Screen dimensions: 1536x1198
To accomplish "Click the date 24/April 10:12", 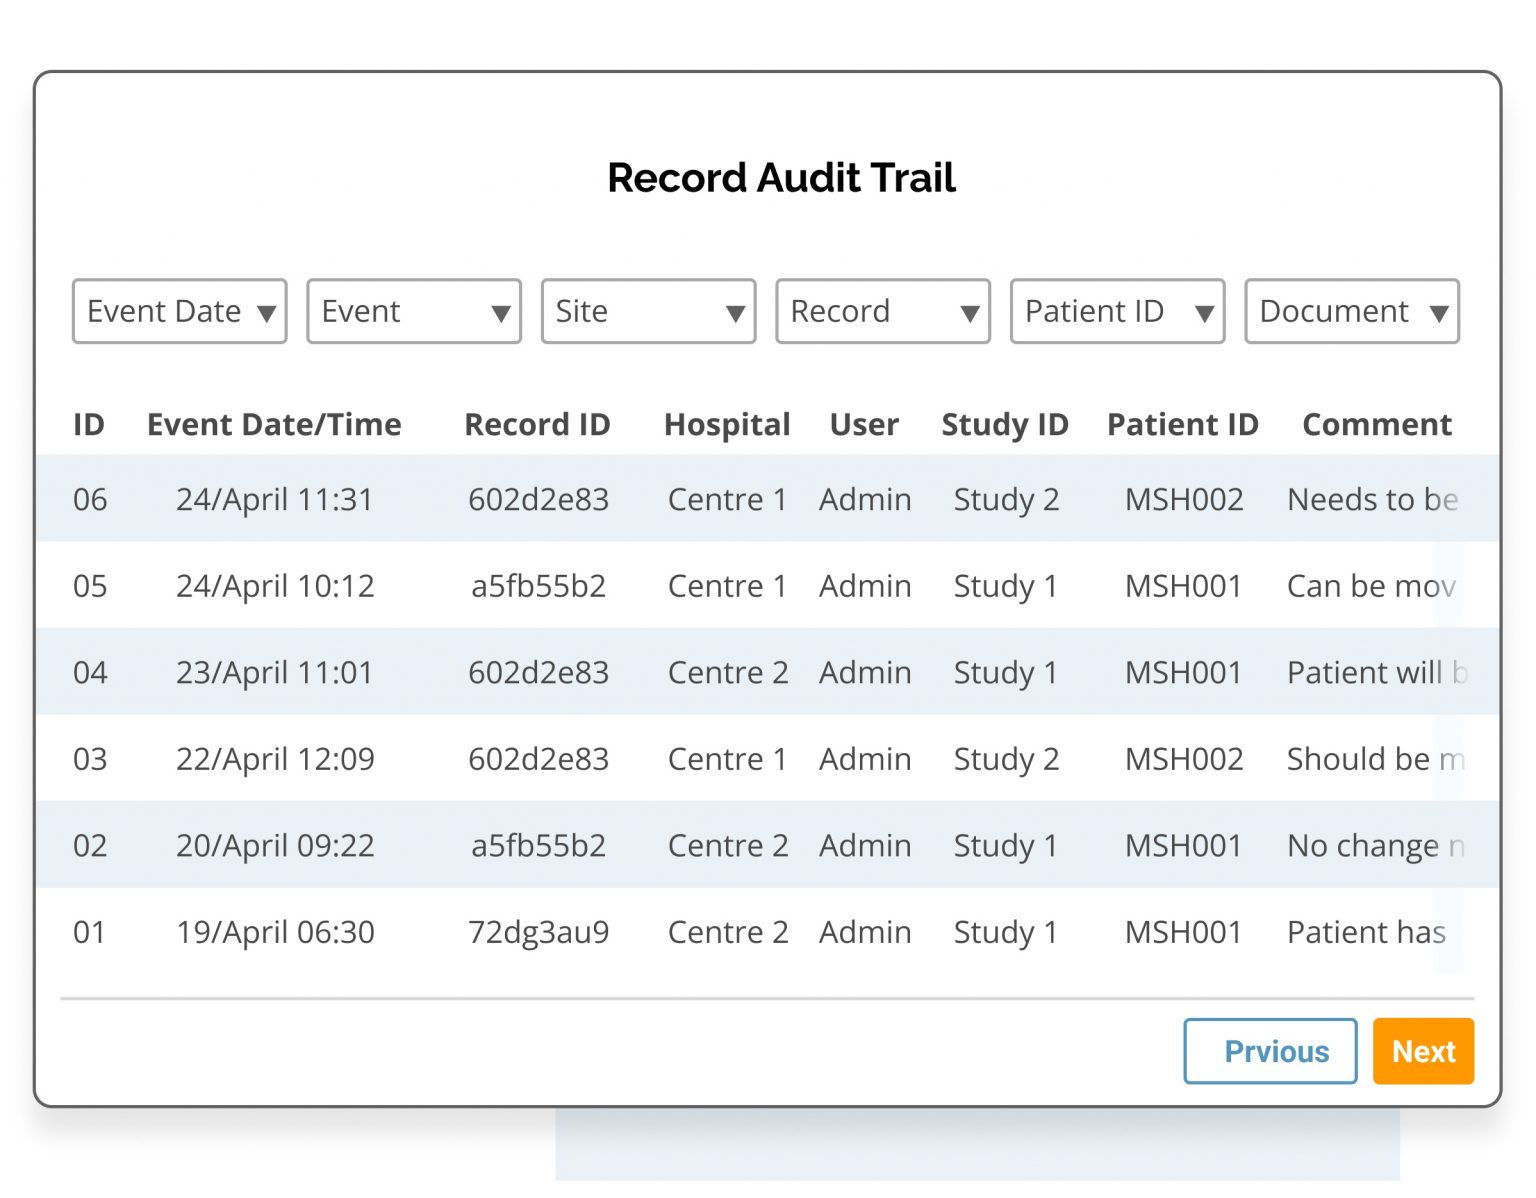I will pos(275,586).
